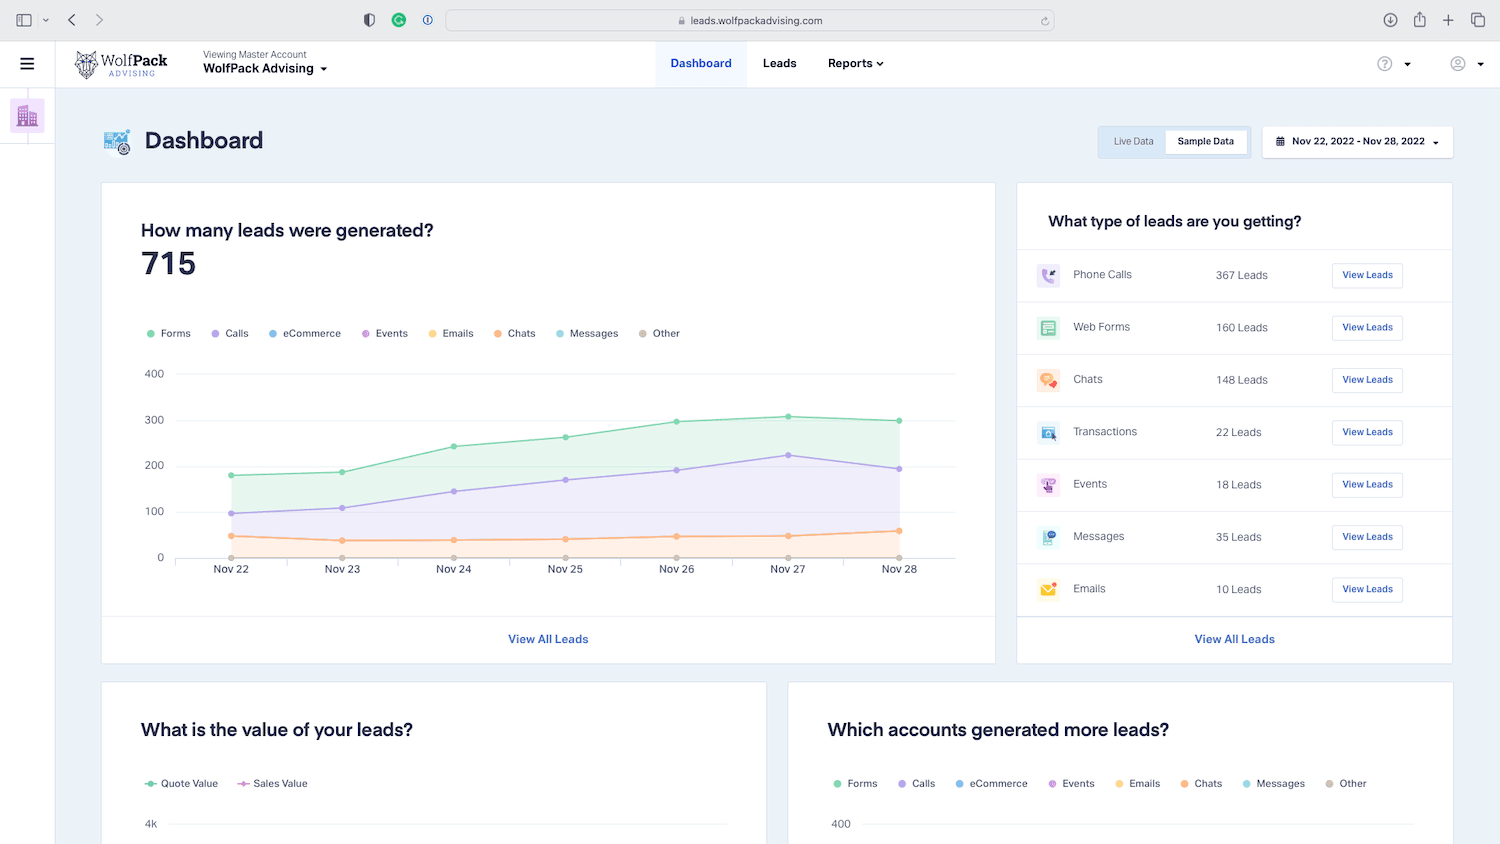
Task: Click the Transactions lead icon
Action: [x=1048, y=433]
